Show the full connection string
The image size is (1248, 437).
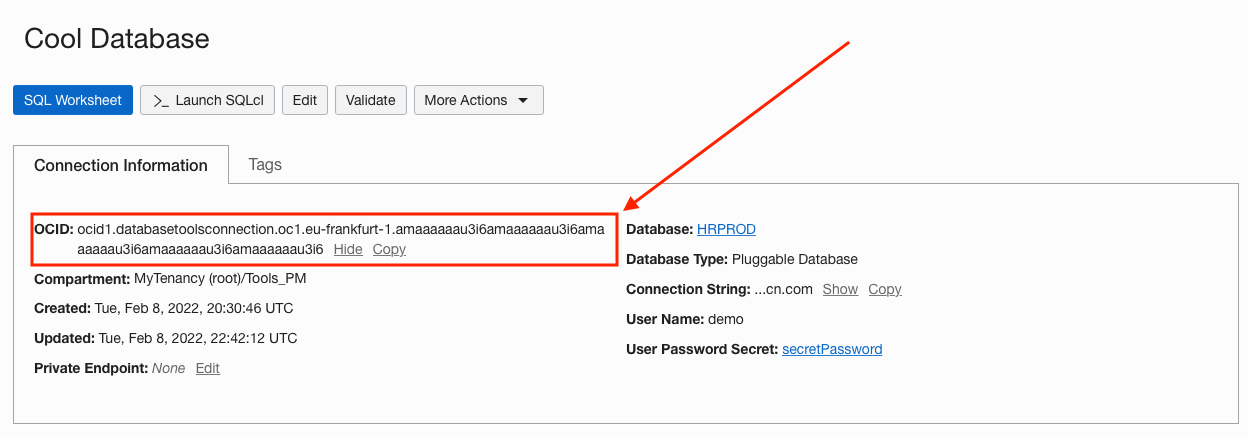pyautogui.click(x=840, y=289)
